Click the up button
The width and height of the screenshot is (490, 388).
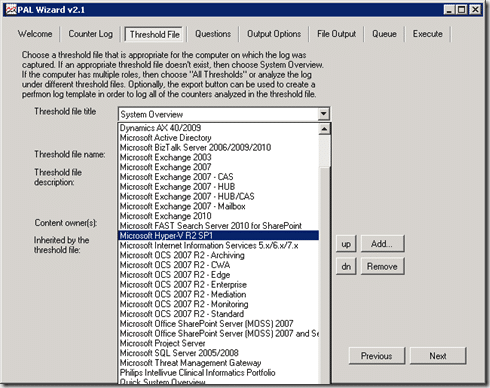(346, 244)
